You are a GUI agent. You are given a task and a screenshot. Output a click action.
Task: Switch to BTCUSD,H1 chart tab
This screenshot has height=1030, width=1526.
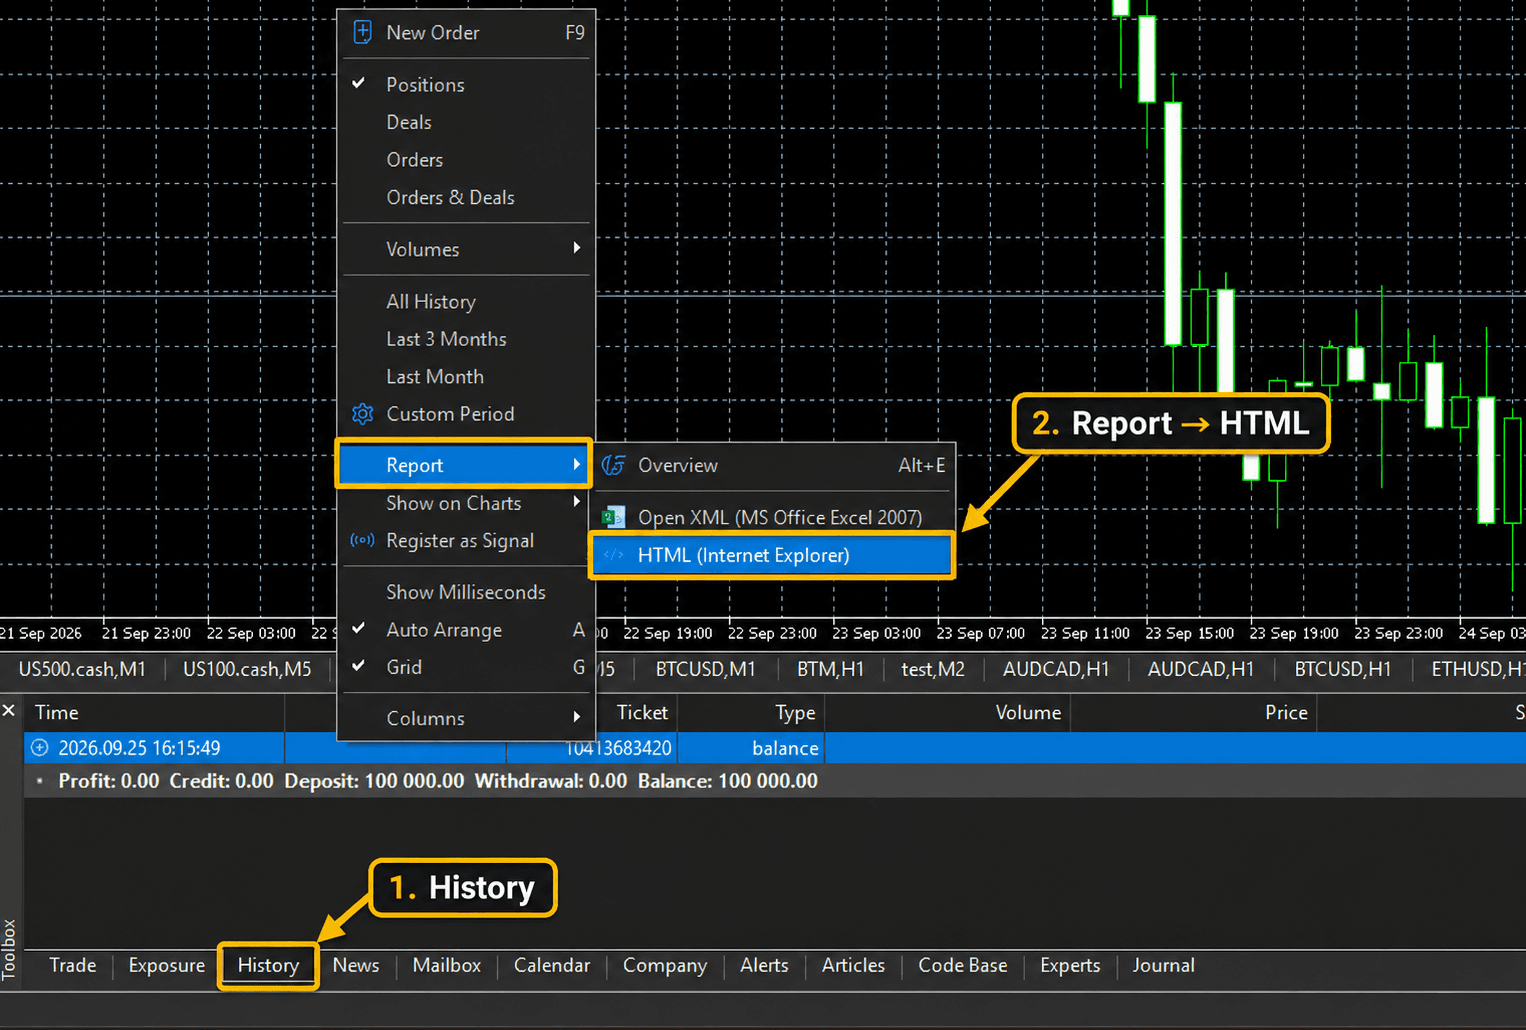(1343, 669)
